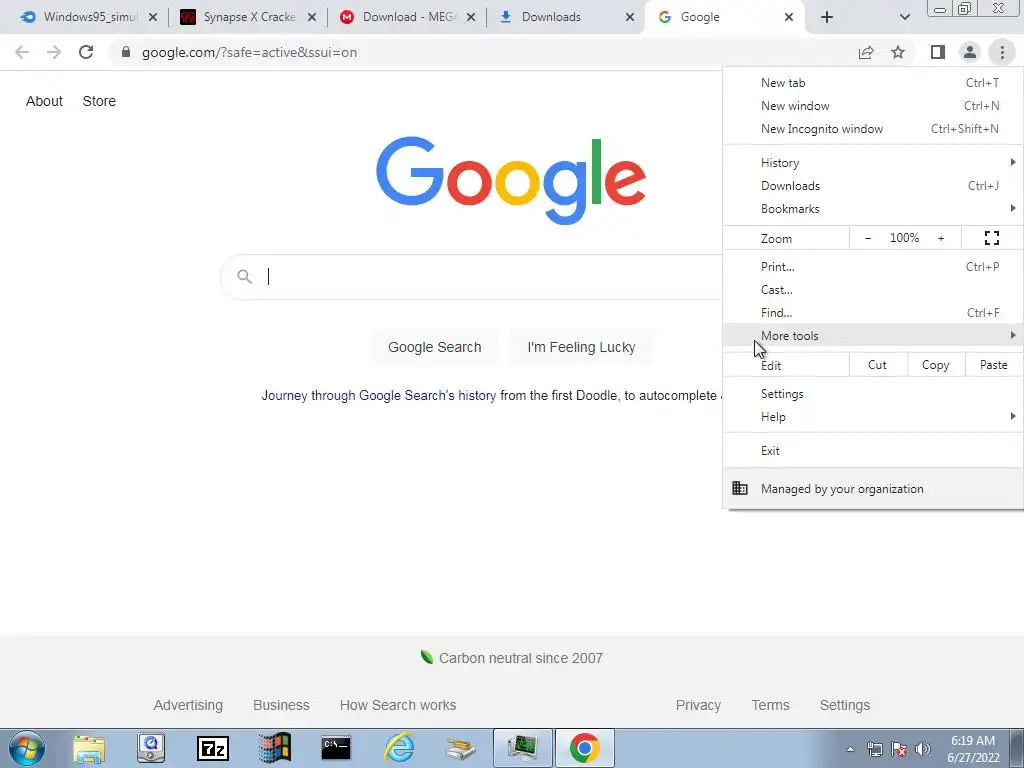Click the forward navigation arrow
The image size is (1024, 768).
(54, 52)
